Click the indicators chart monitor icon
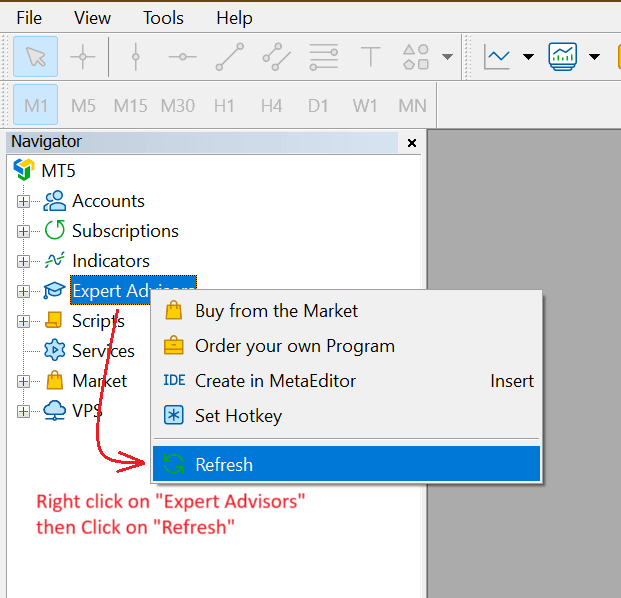The image size is (621, 598). pyautogui.click(x=562, y=57)
